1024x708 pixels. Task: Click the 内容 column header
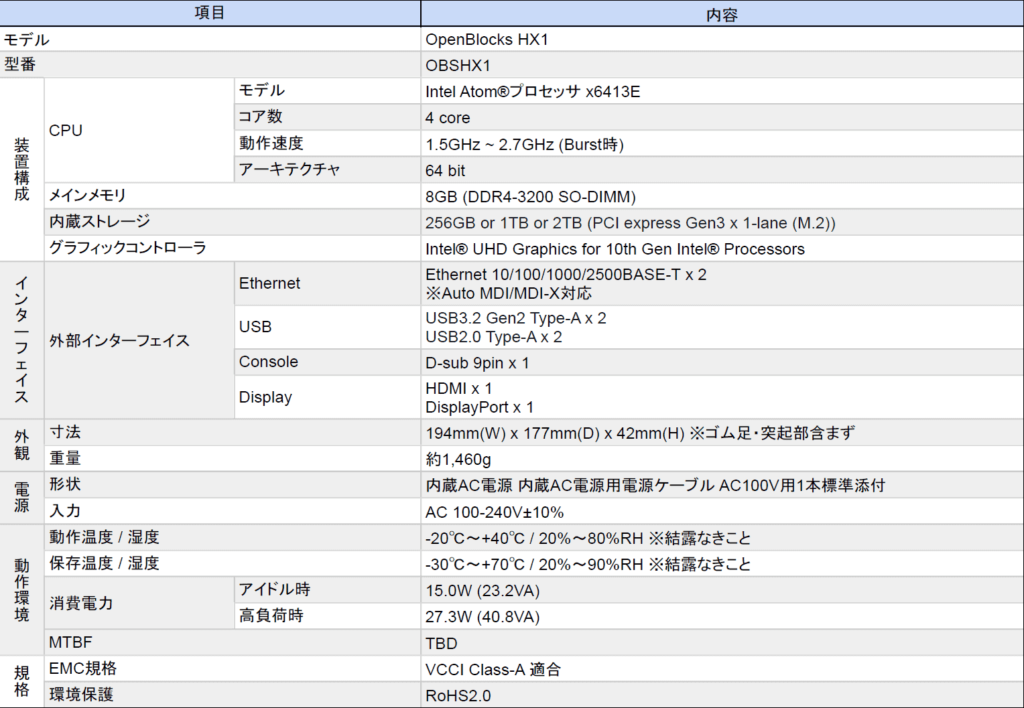click(721, 13)
